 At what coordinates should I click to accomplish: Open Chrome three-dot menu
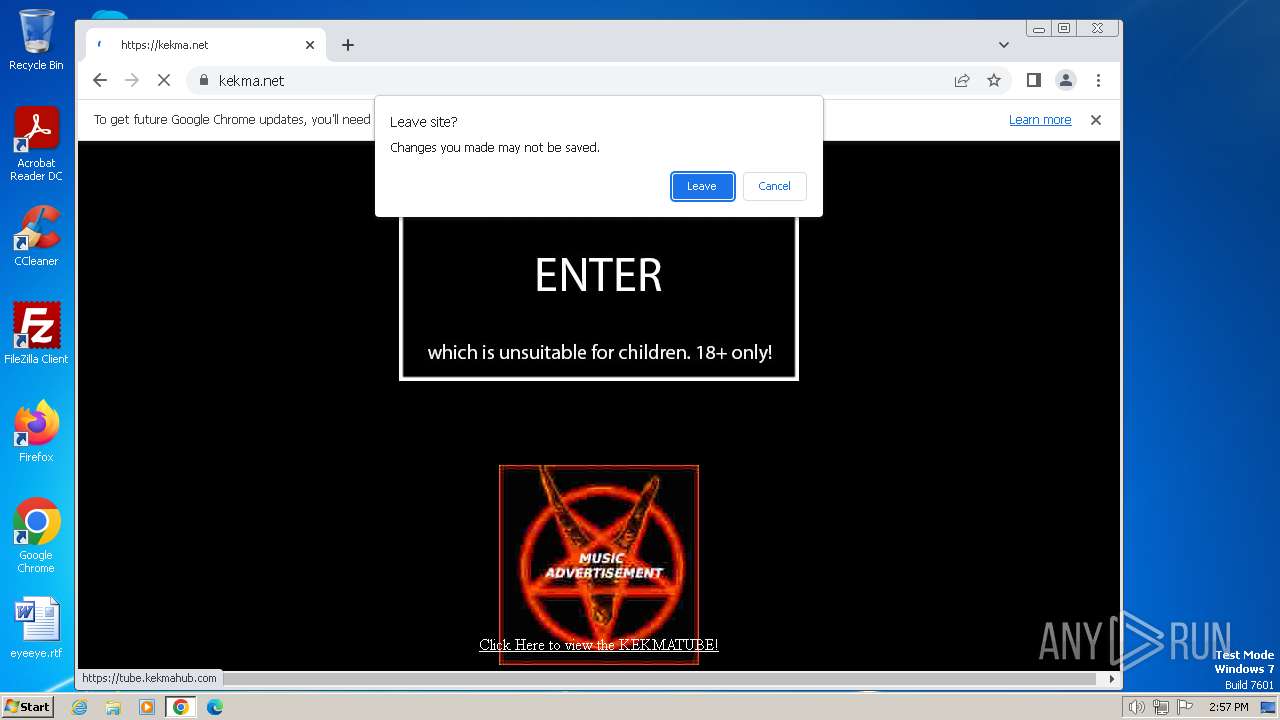coord(1098,80)
